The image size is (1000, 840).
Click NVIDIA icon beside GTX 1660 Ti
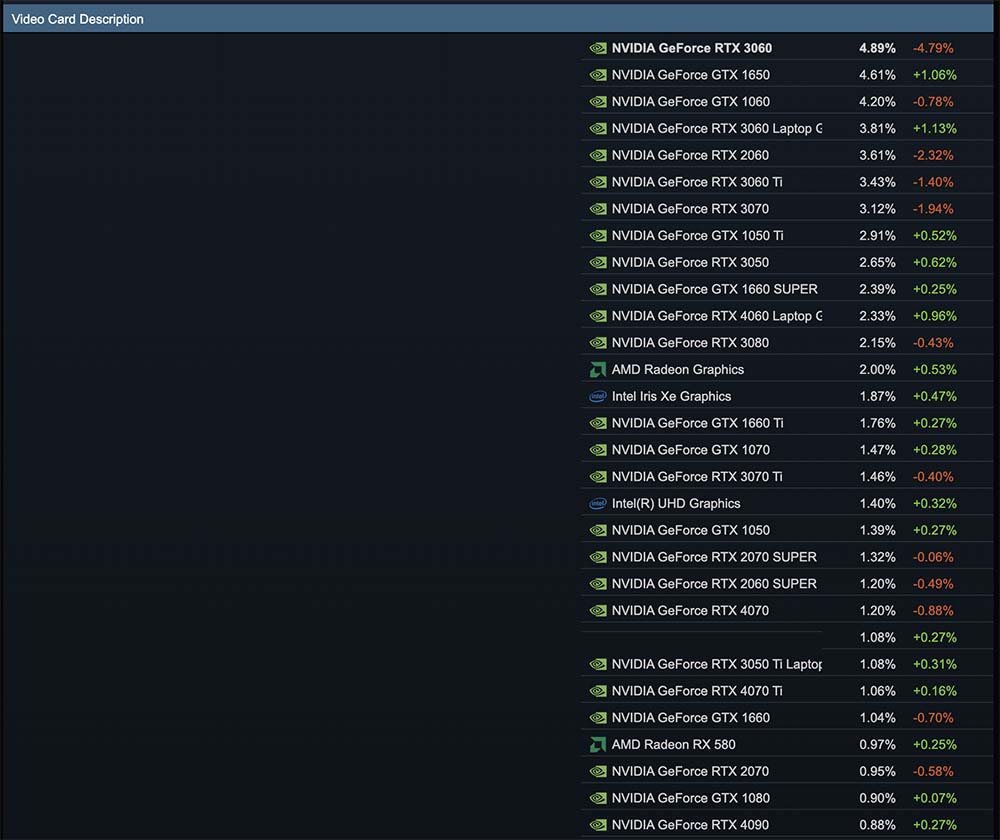click(x=598, y=424)
